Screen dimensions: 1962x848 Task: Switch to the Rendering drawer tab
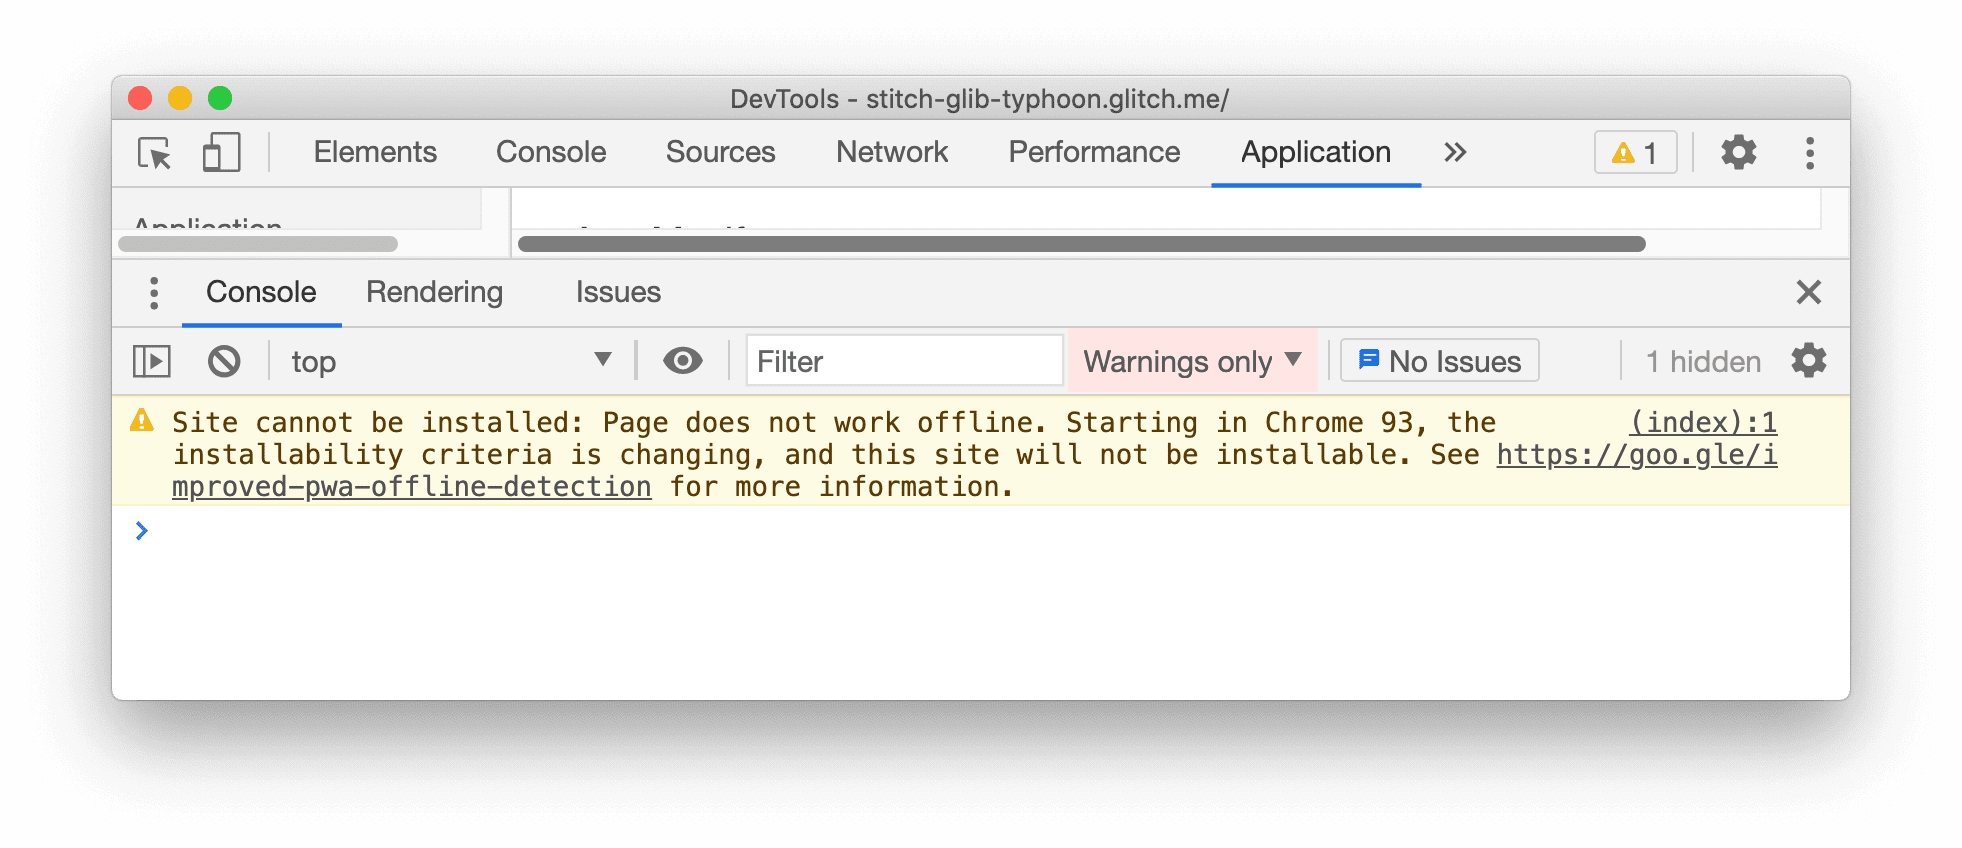coord(434,292)
